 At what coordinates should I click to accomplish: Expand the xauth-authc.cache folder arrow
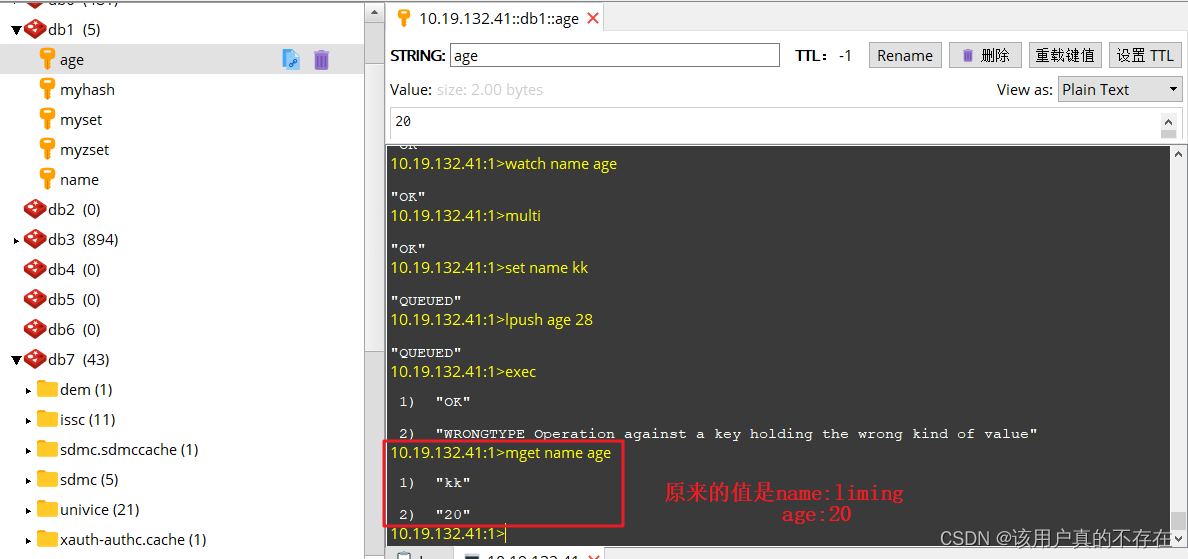click(x=29, y=540)
